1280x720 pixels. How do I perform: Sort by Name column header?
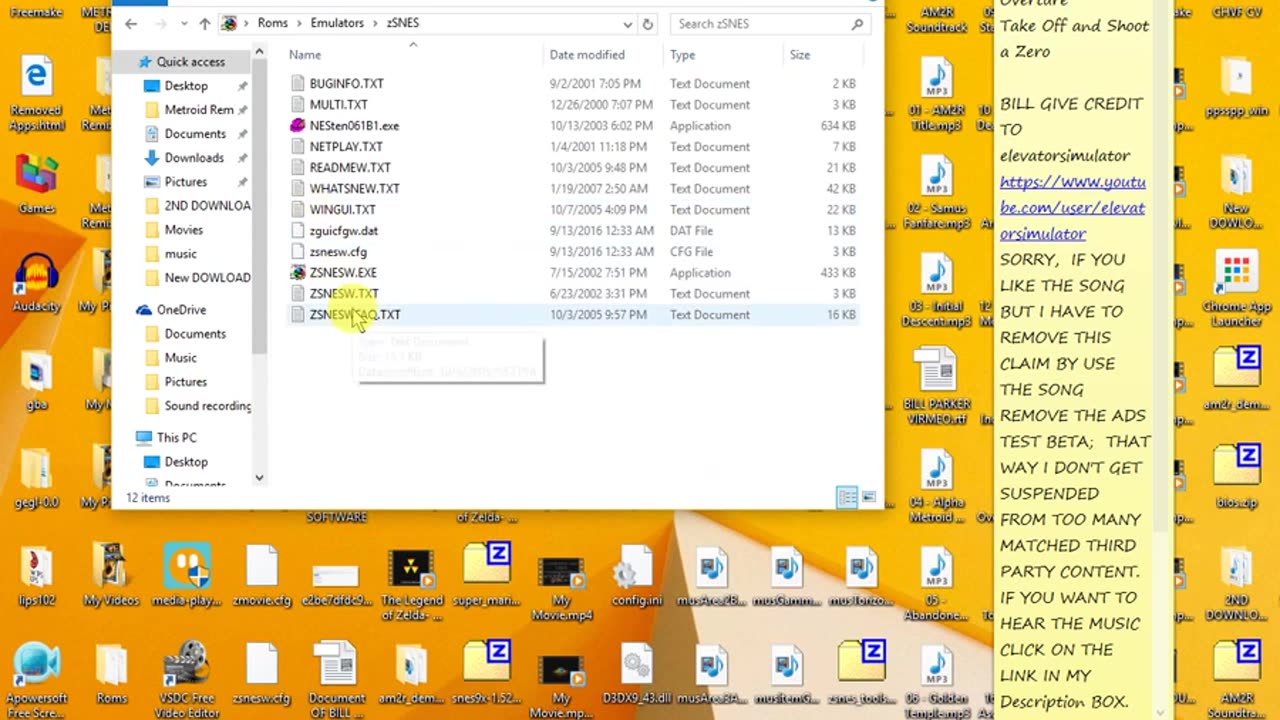click(x=305, y=55)
